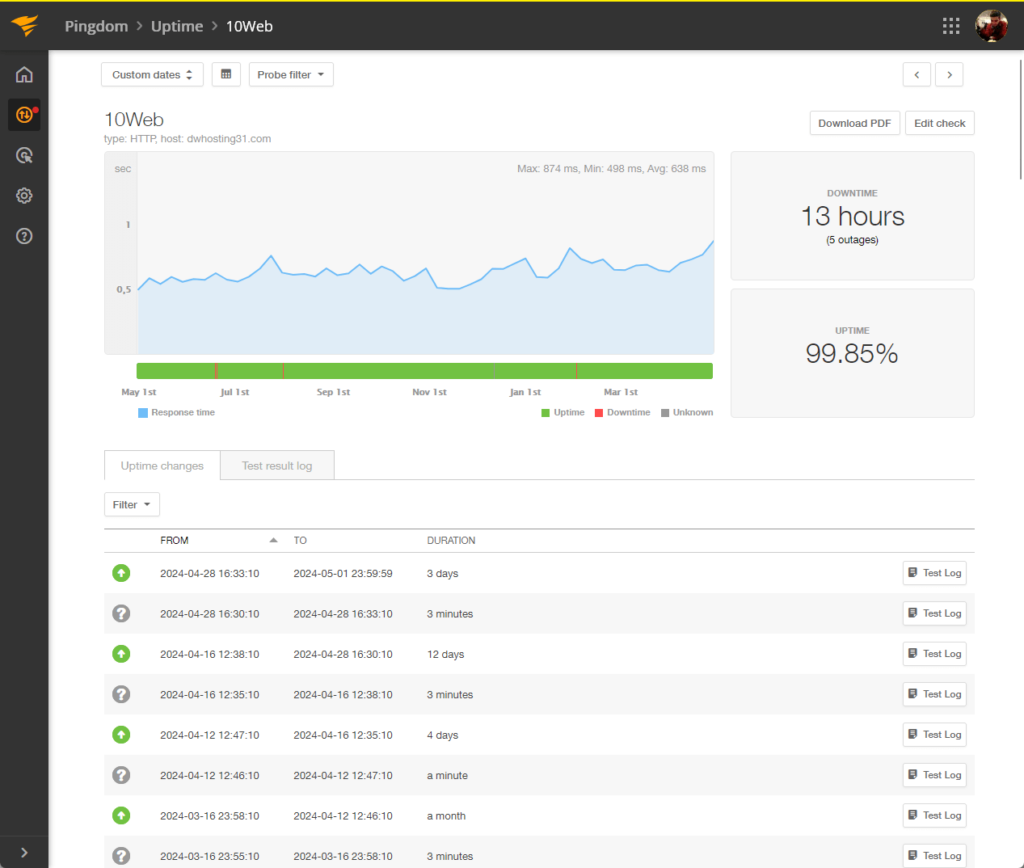This screenshot has width=1024, height=868.
Task: Open Test Log for 2024-04-16 12:38:10 row
Action: click(x=935, y=654)
